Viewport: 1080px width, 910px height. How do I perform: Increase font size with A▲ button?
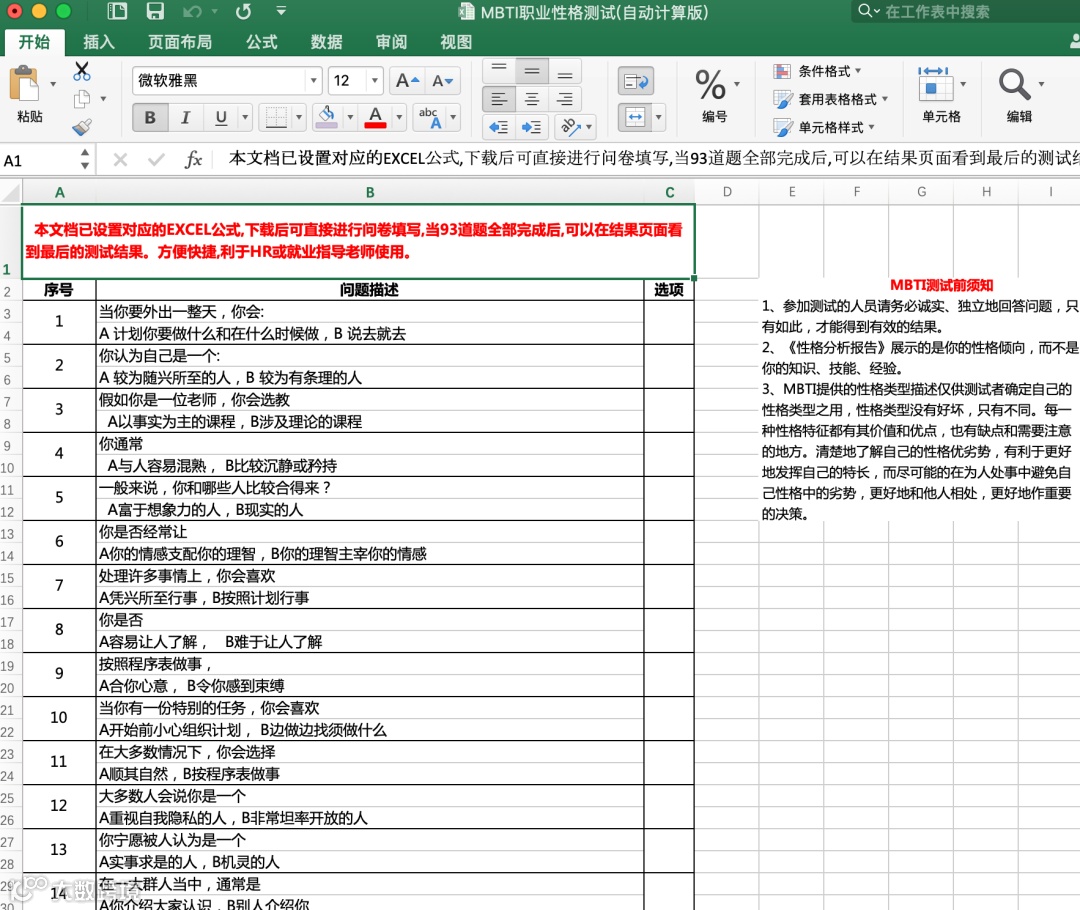pos(407,81)
